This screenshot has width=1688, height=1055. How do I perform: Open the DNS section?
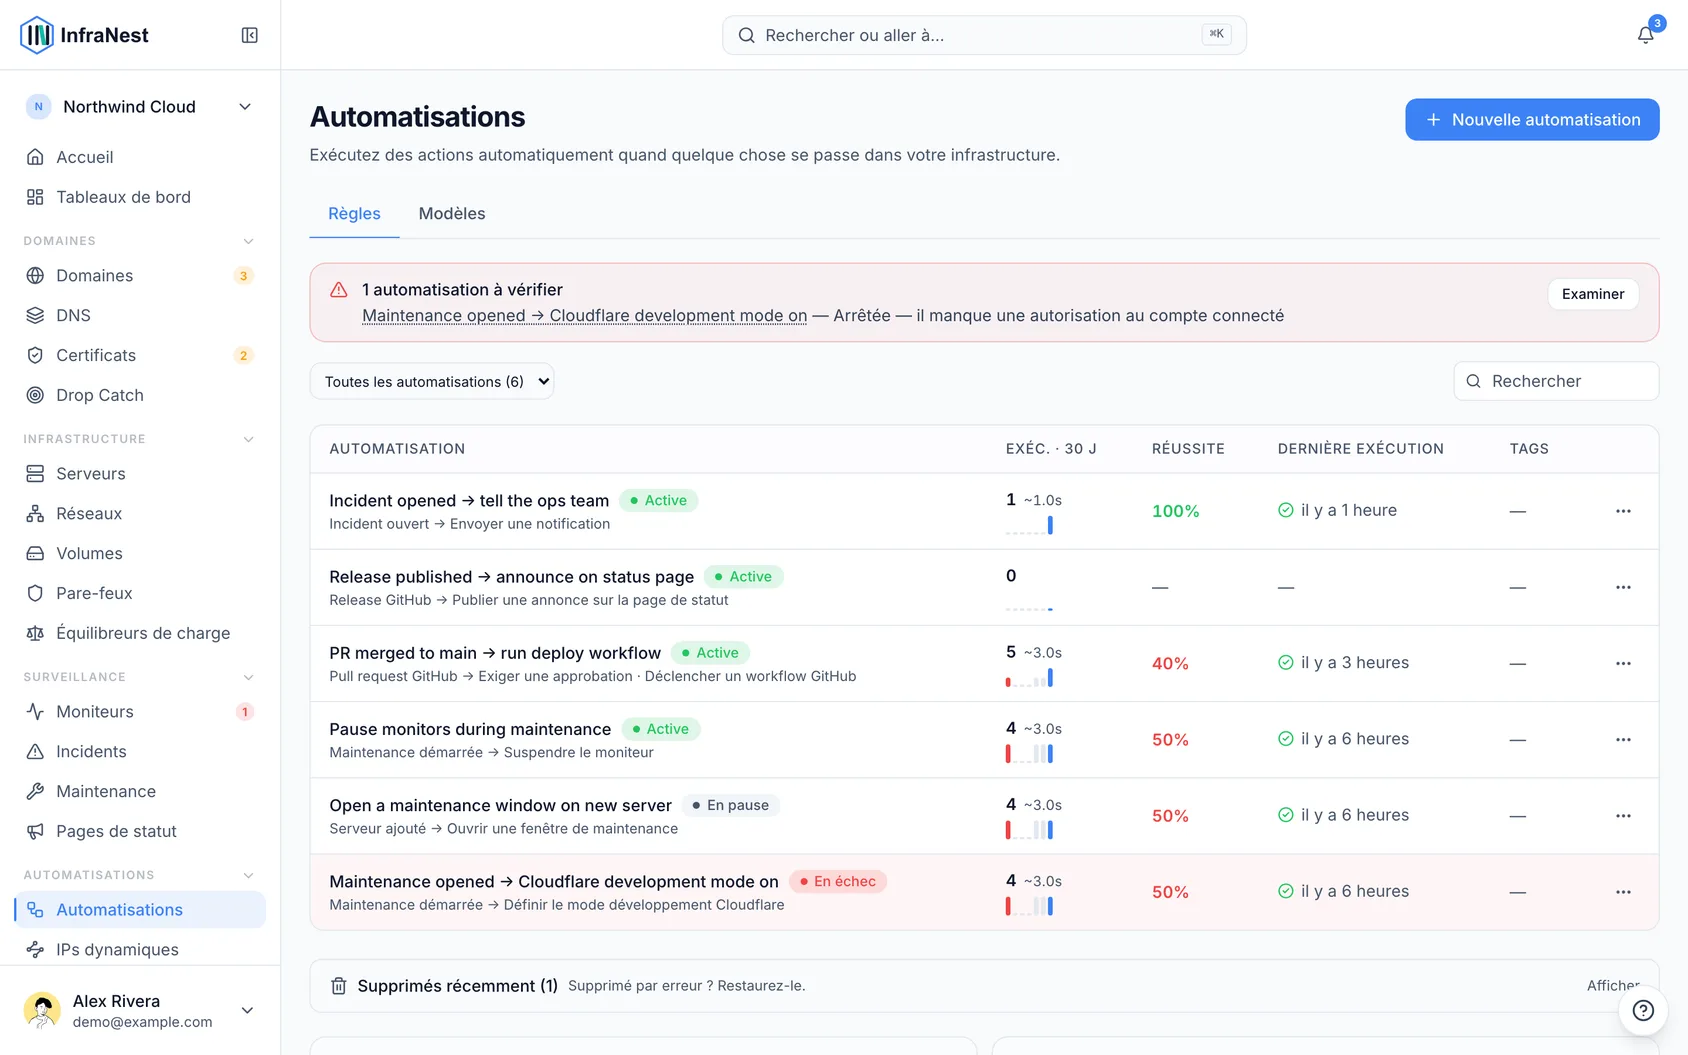[140, 315]
